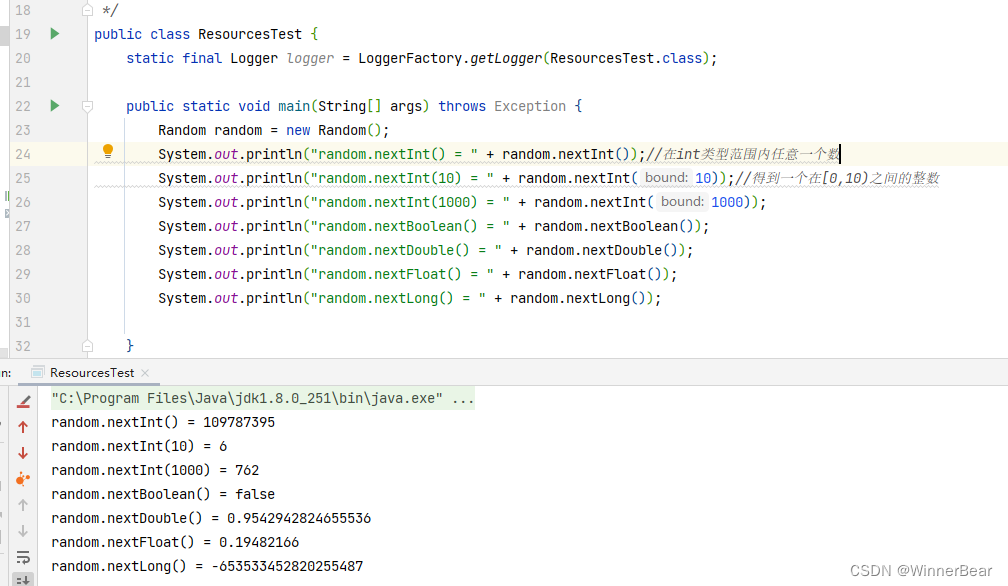
Task: Close the ResourcesTest run tab
Action: pos(145,373)
